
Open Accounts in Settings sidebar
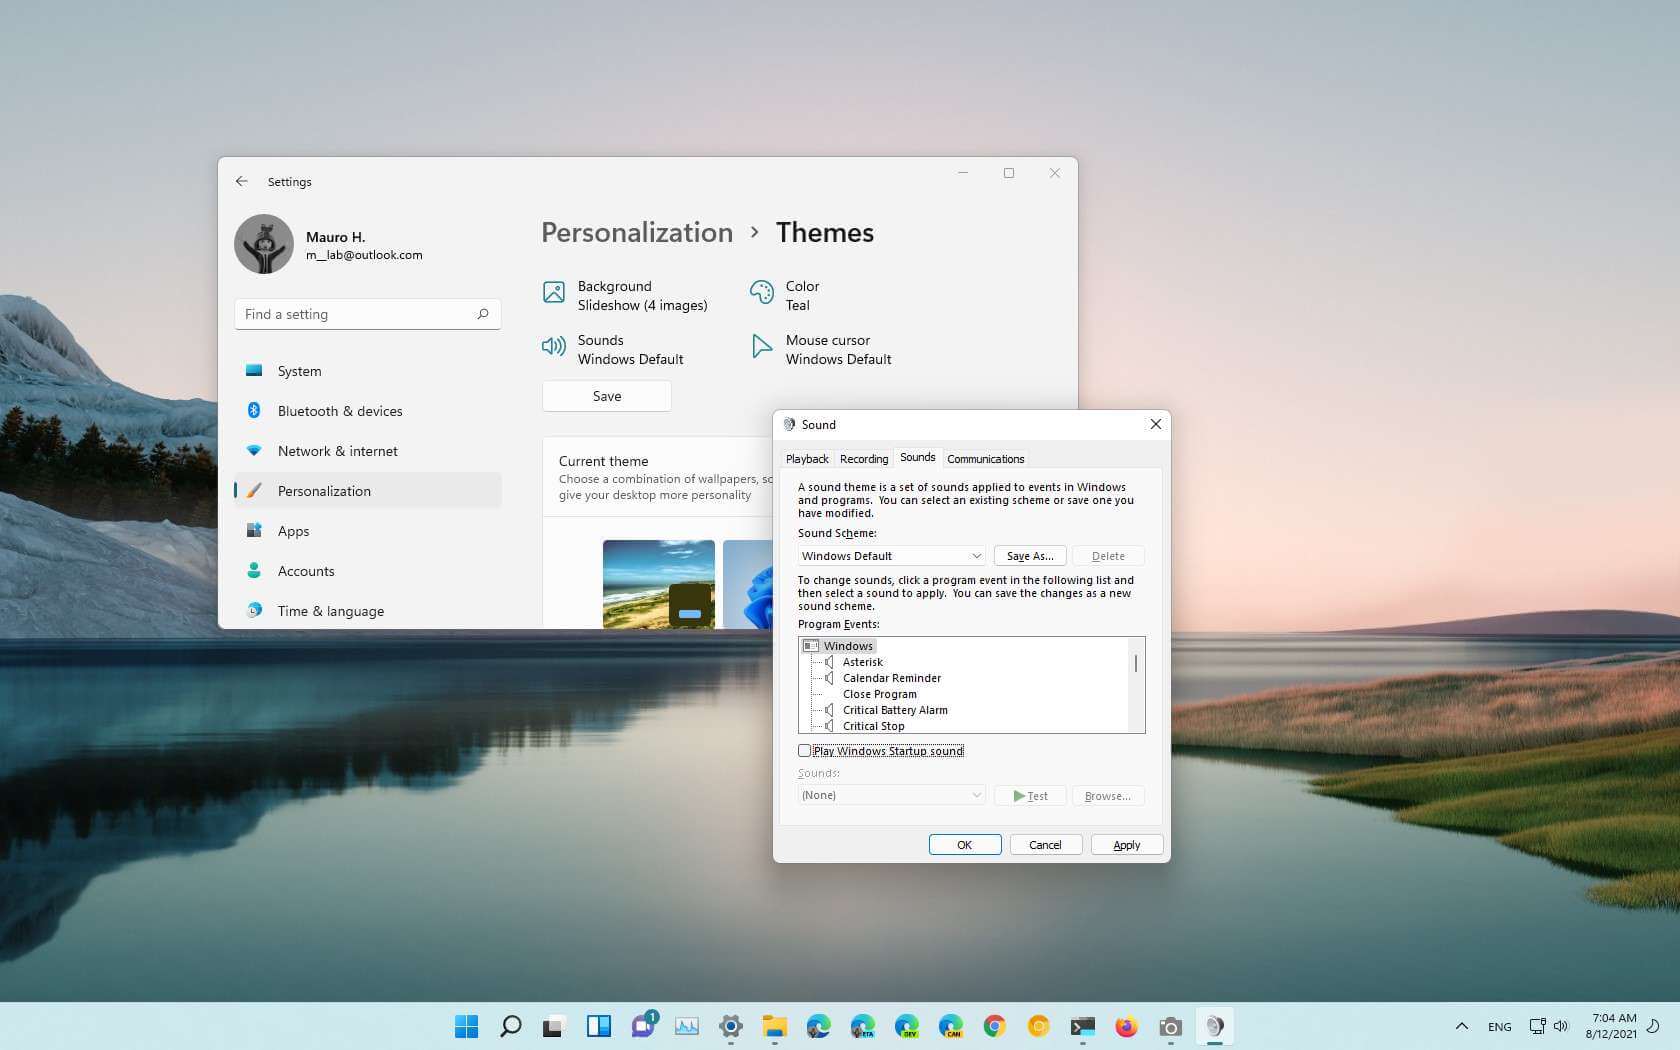coord(368,571)
